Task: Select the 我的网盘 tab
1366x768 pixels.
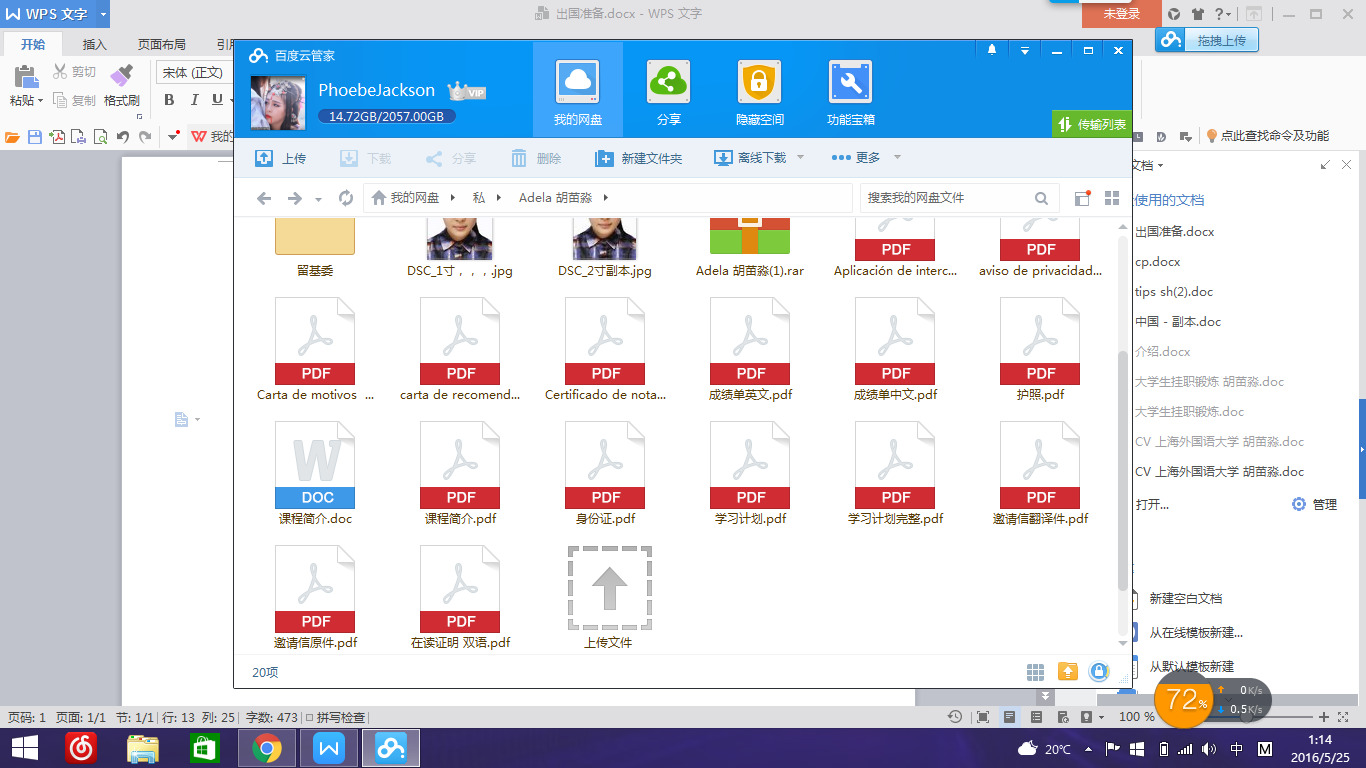Action: tap(578, 90)
